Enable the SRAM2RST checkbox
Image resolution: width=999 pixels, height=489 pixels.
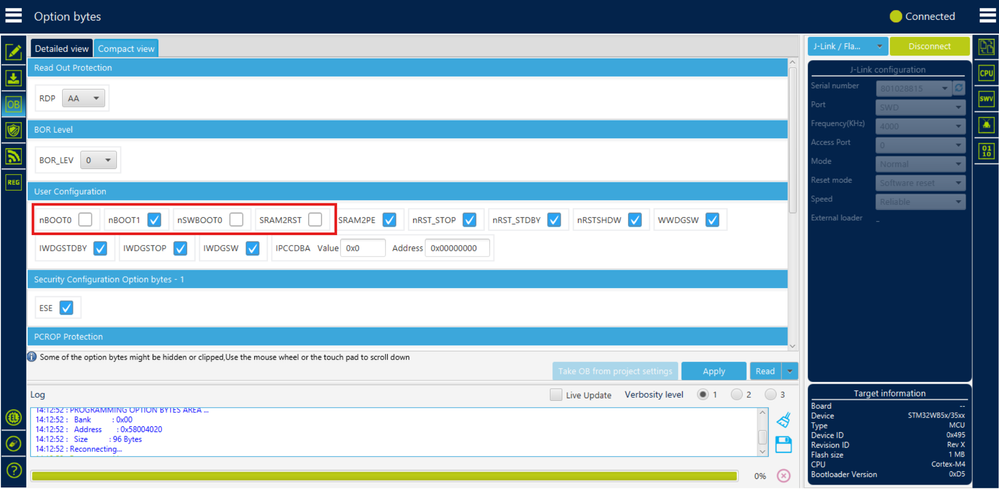click(315, 220)
